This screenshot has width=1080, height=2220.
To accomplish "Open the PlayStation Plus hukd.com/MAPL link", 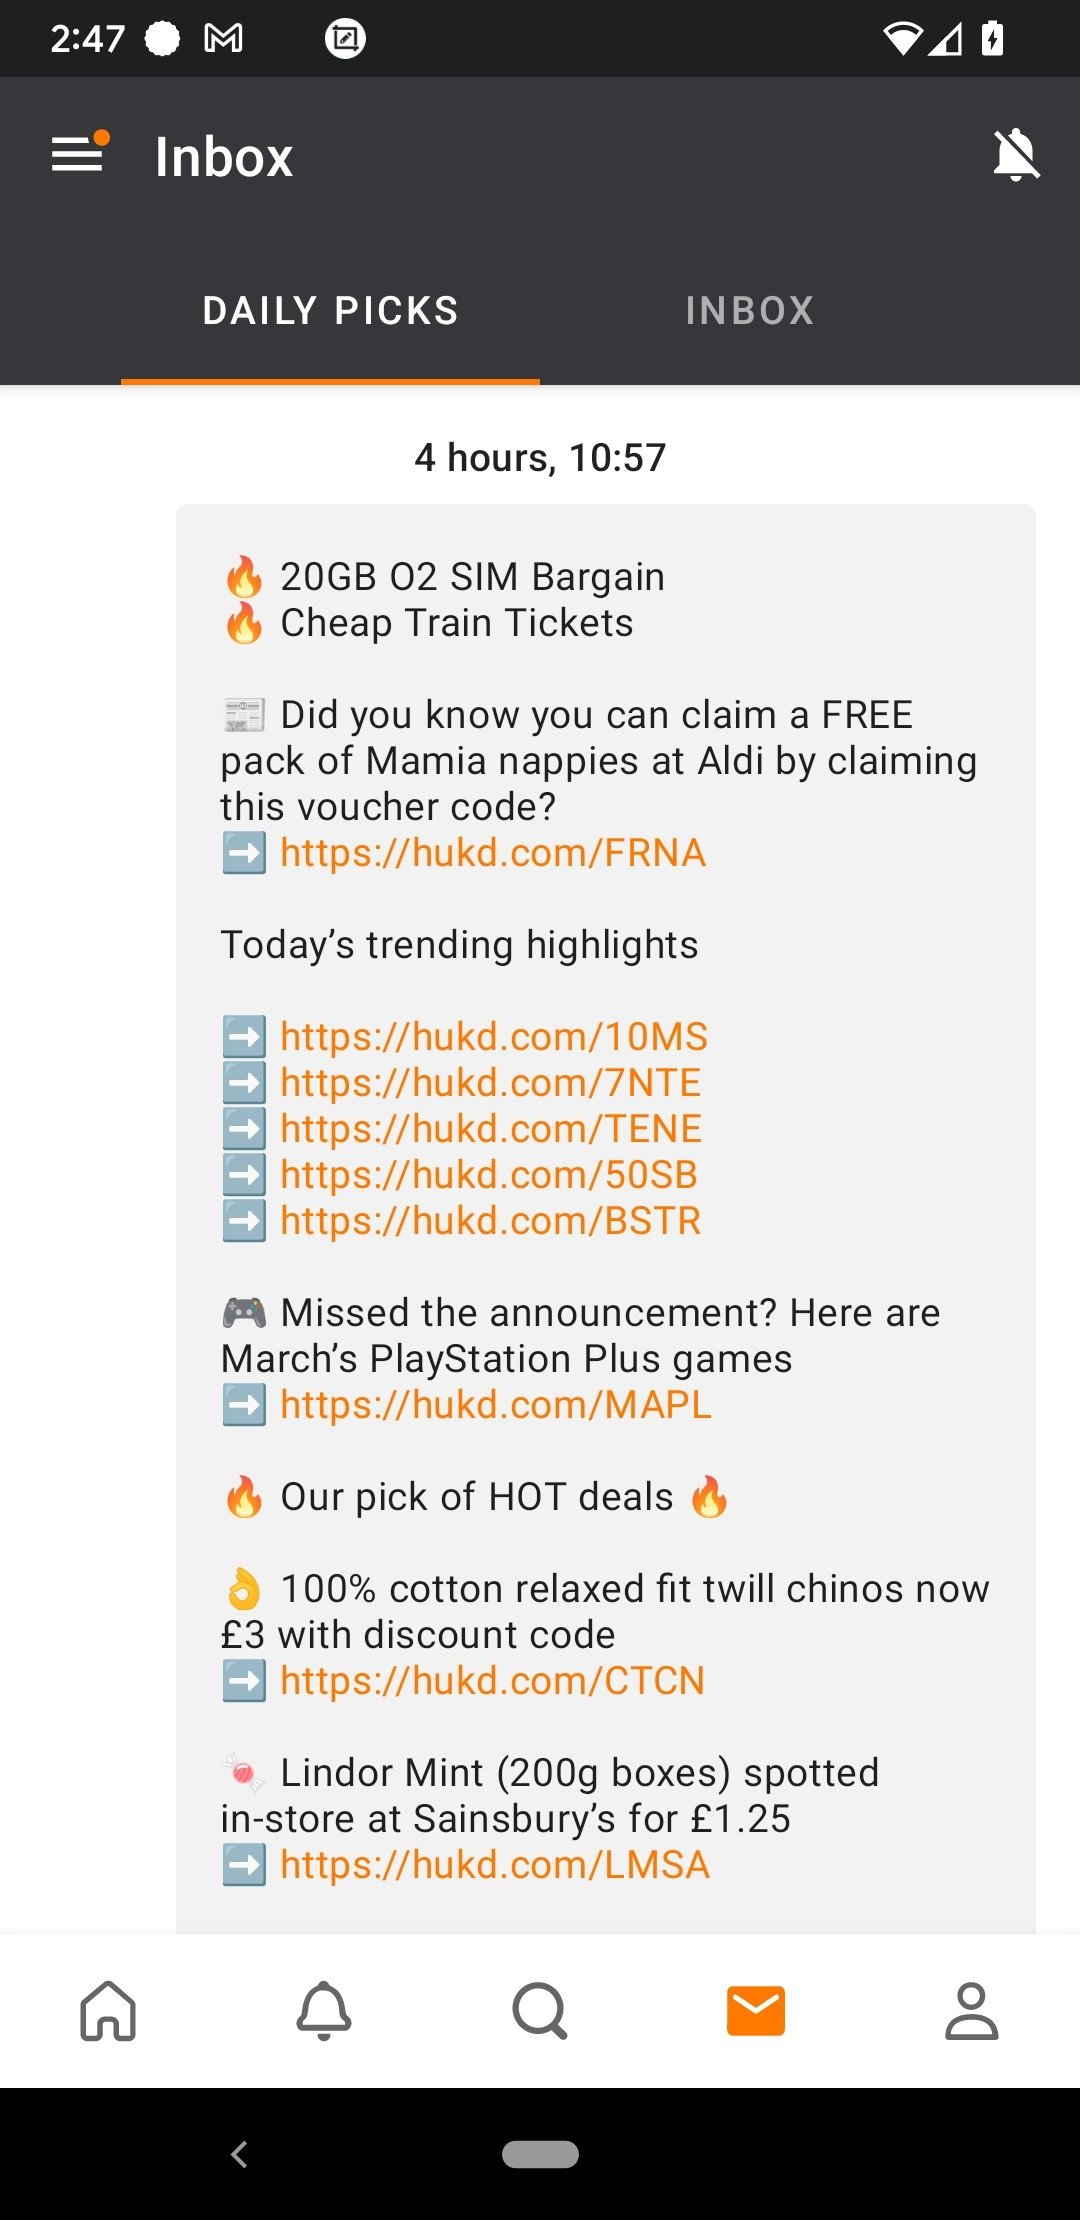I will [496, 1405].
